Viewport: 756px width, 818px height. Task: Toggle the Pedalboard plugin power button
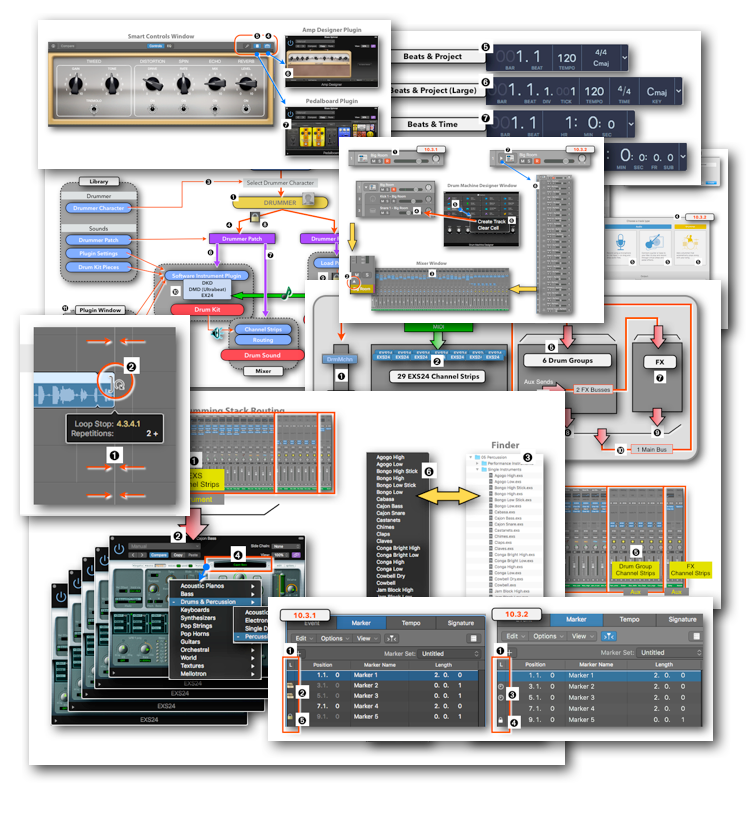(x=291, y=114)
